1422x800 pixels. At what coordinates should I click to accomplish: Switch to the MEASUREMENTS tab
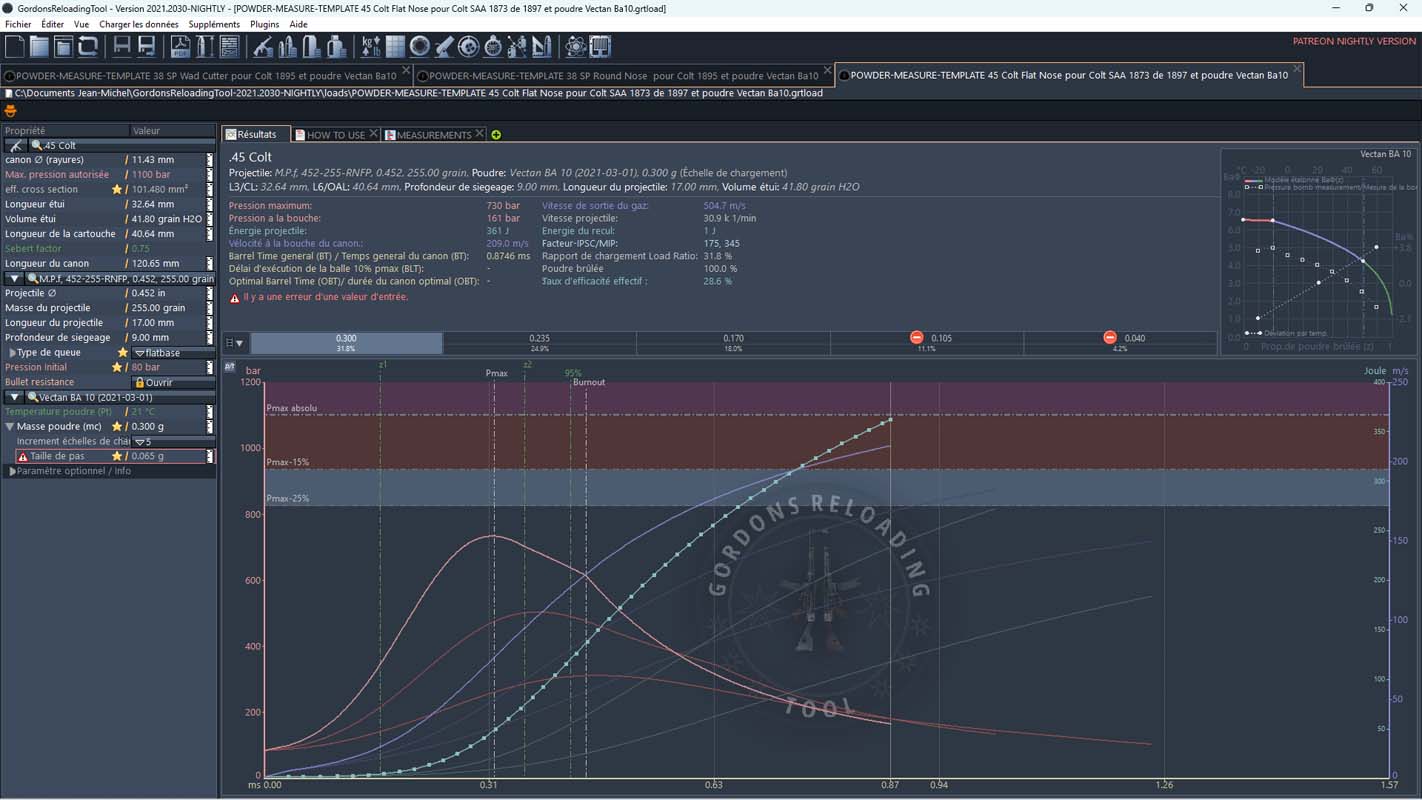click(x=433, y=135)
